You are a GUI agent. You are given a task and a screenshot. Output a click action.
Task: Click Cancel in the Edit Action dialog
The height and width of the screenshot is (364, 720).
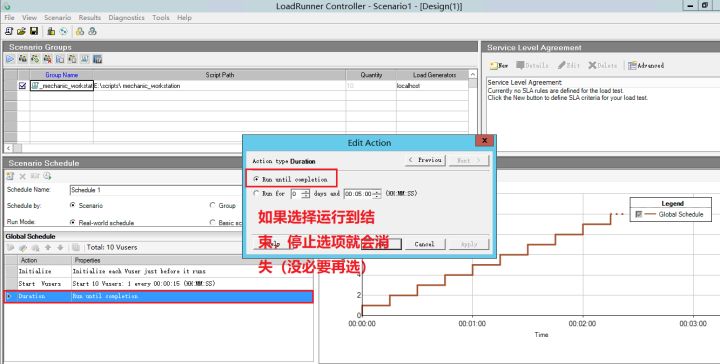(424, 244)
